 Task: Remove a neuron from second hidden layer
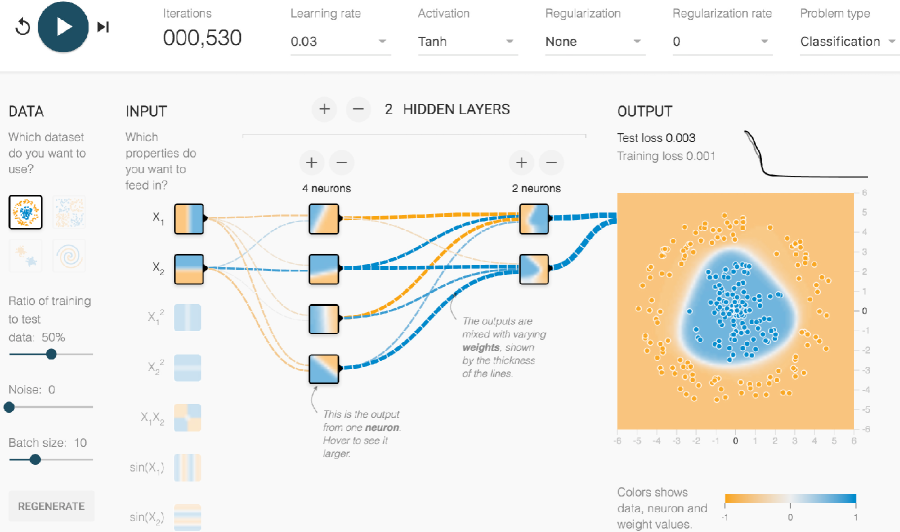551,162
